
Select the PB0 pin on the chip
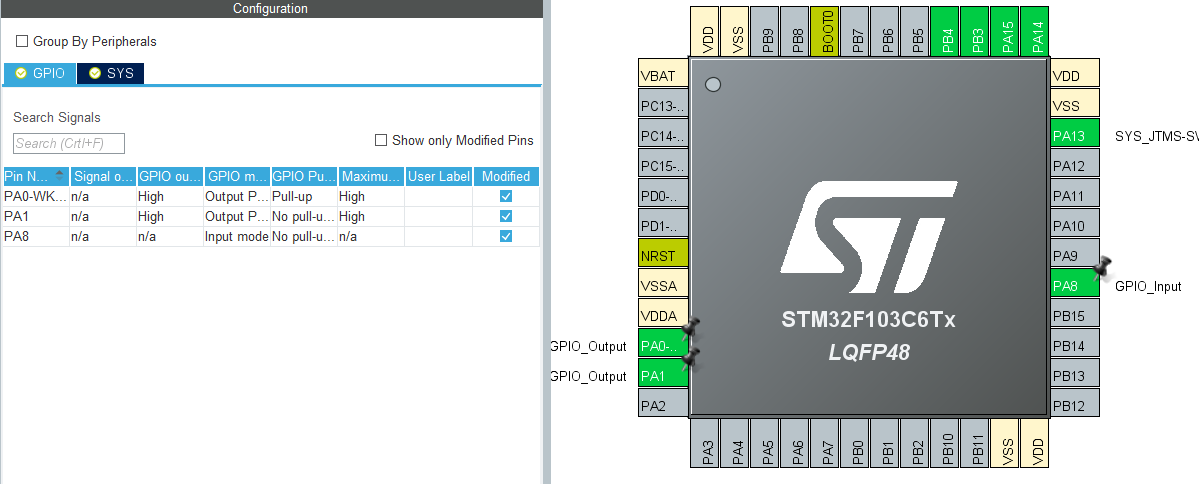pyautogui.click(x=855, y=443)
